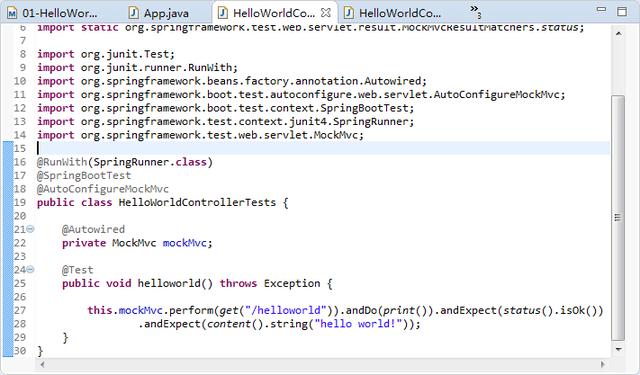This screenshot has width=640, height=375.
Task: Switch to the 01-HelloWor... editor tab
Action: pyautogui.click(x=53, y=13)
